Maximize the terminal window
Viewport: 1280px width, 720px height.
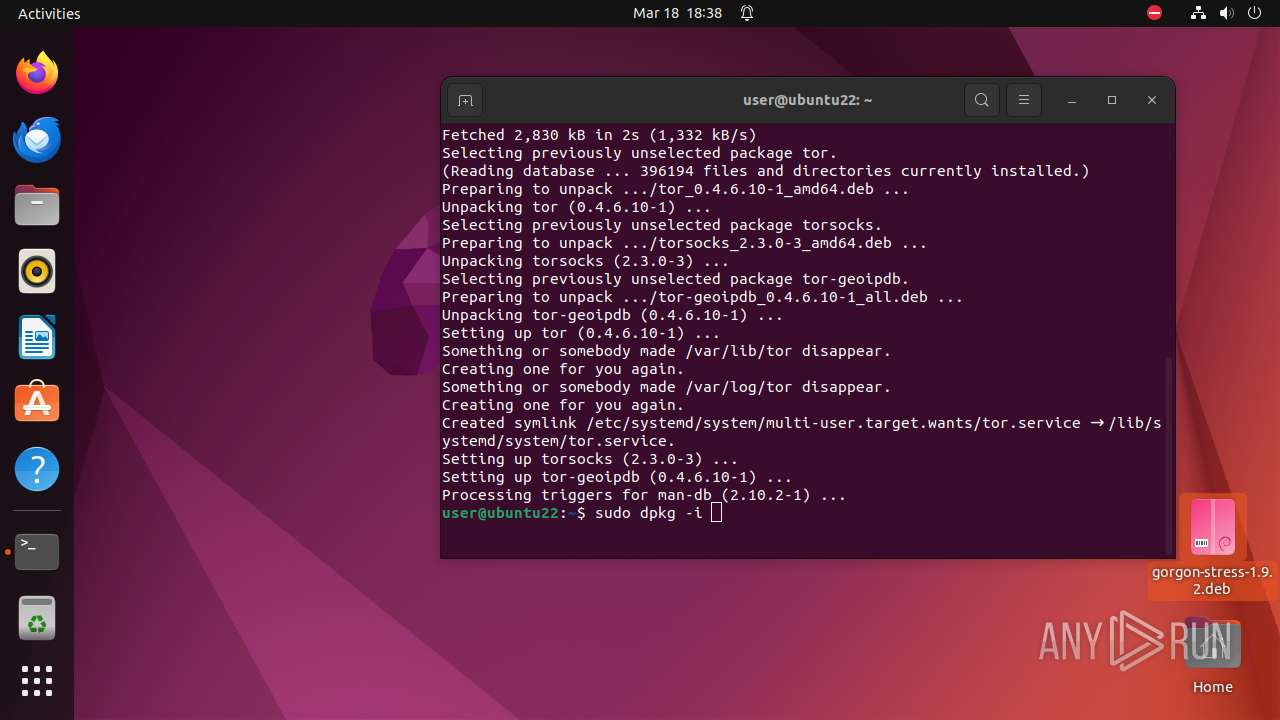tap(1112, 100)
